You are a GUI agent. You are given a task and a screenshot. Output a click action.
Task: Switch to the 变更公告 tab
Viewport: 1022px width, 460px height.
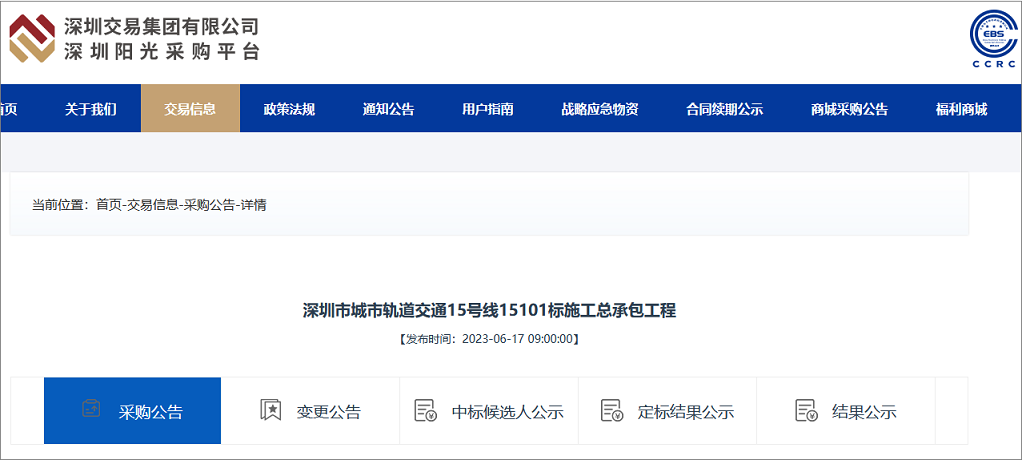[328, 411]
